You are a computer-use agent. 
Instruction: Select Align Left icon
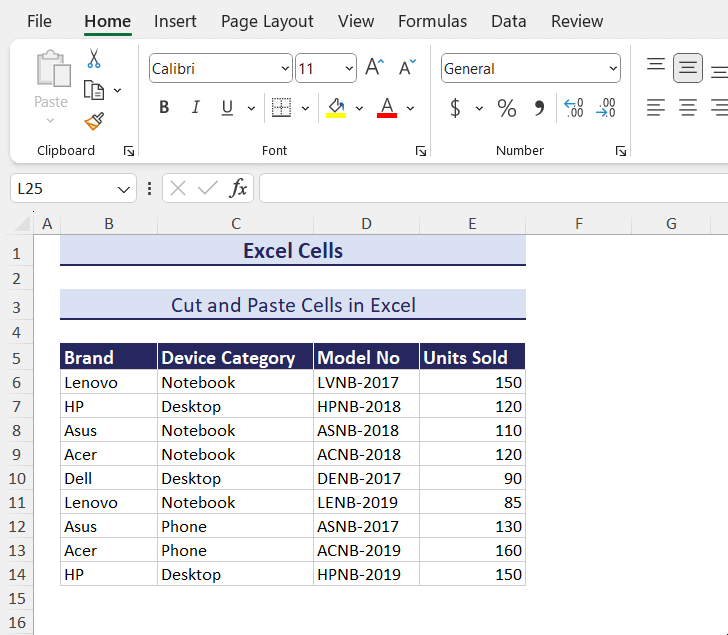point(656,108)
